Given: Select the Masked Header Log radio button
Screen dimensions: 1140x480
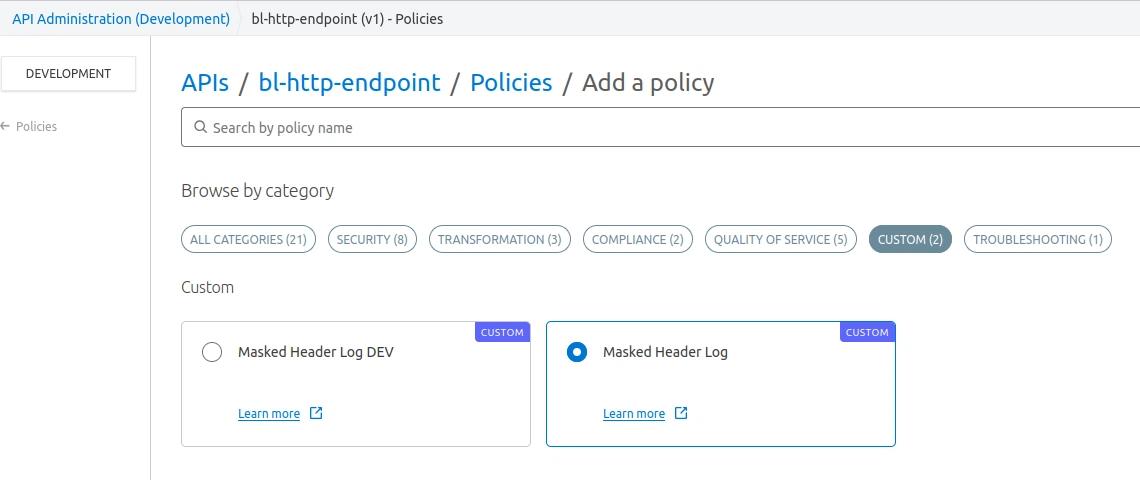Looking at the screenshot, I should tap(577, 352).
